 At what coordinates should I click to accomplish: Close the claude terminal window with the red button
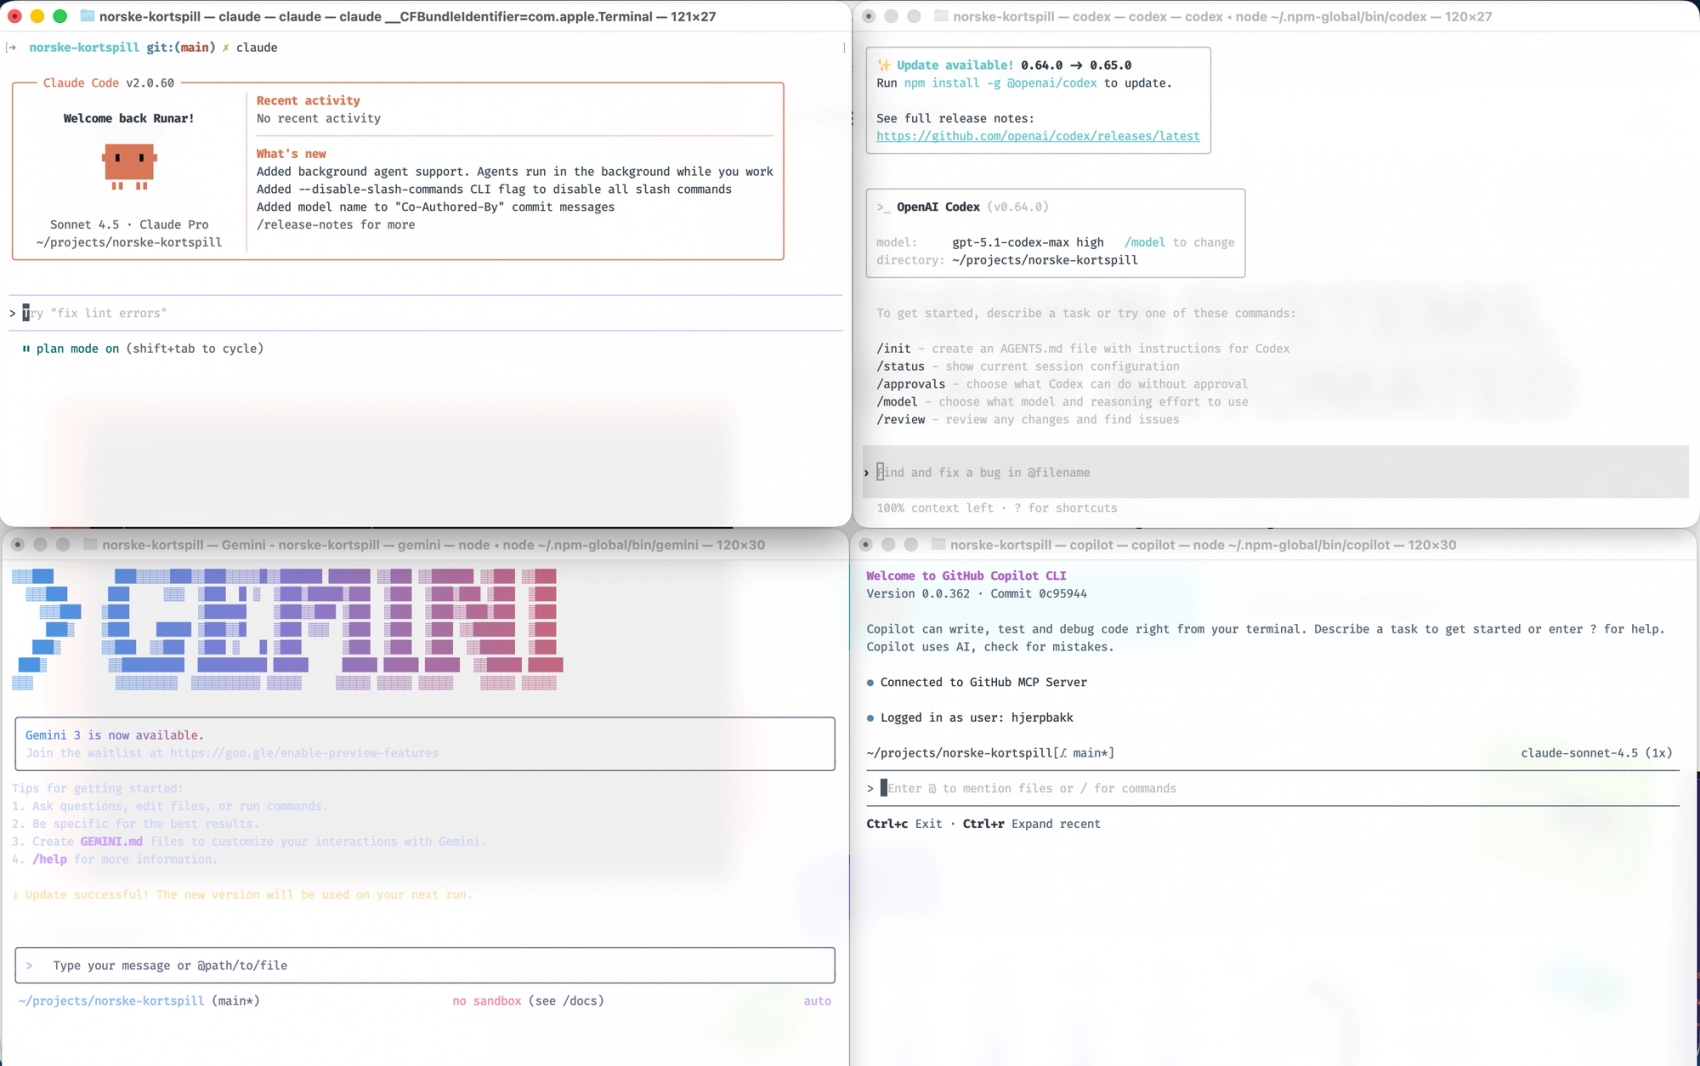coord(15,16)
